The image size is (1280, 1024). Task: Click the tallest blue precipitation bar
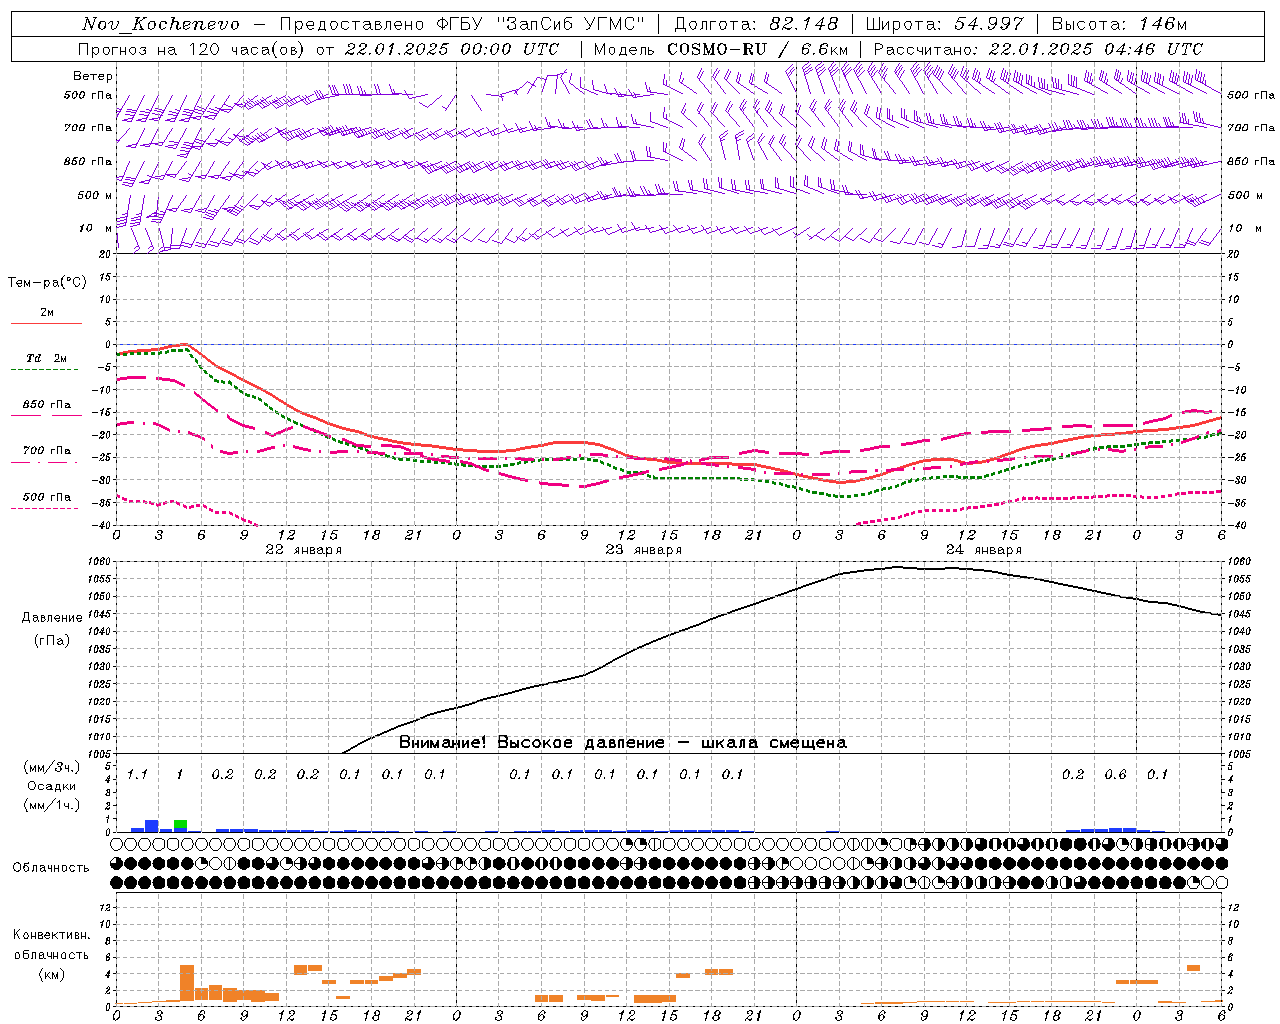pyautogui.click(x=152, y=825)
